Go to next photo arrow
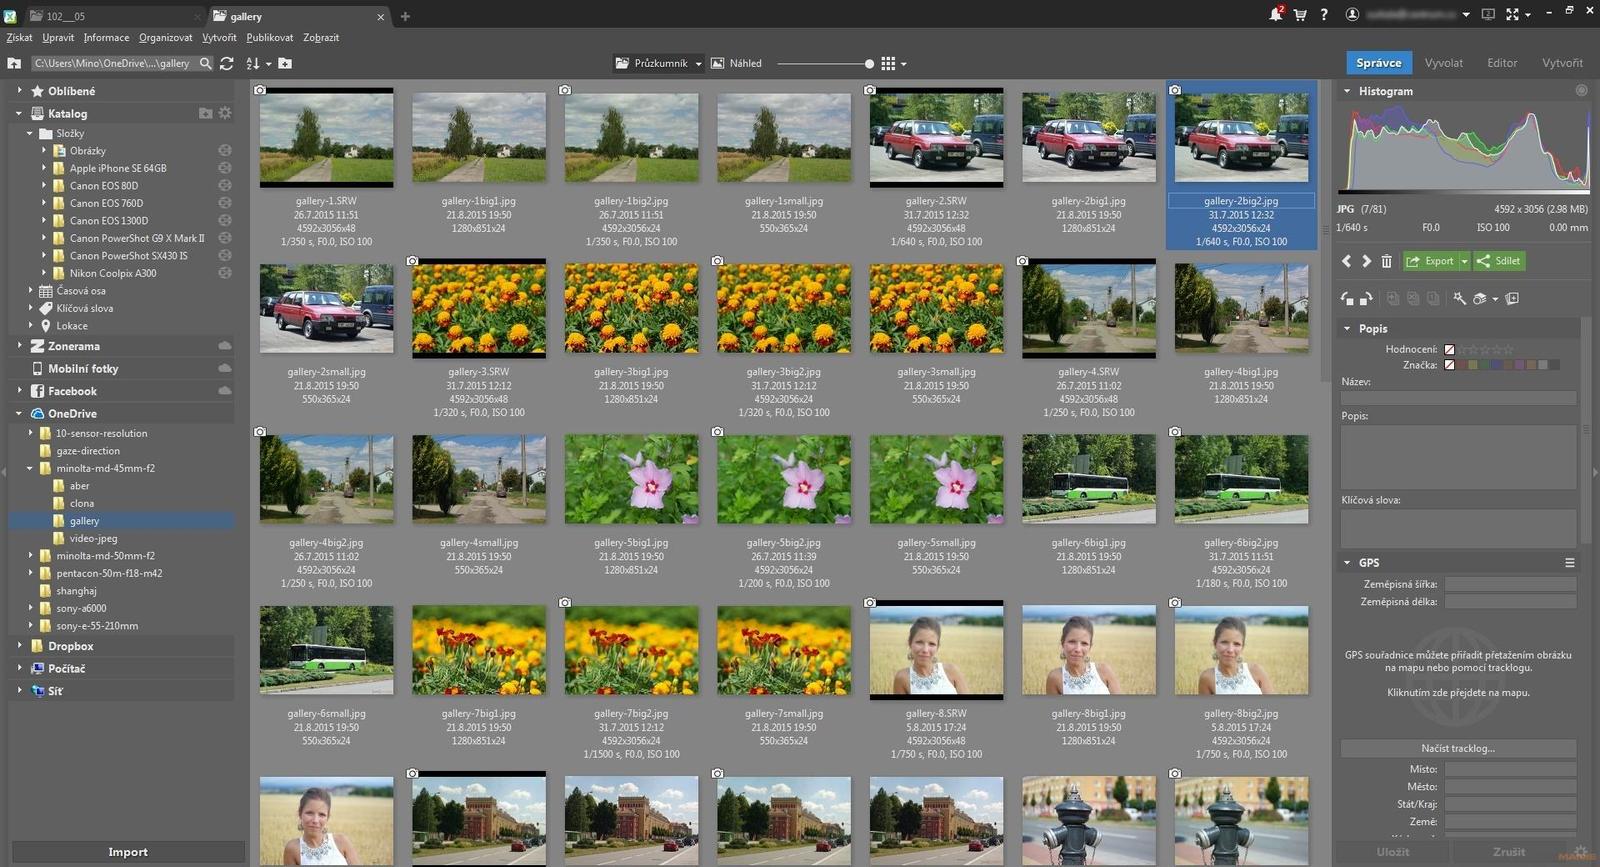 1366,261
